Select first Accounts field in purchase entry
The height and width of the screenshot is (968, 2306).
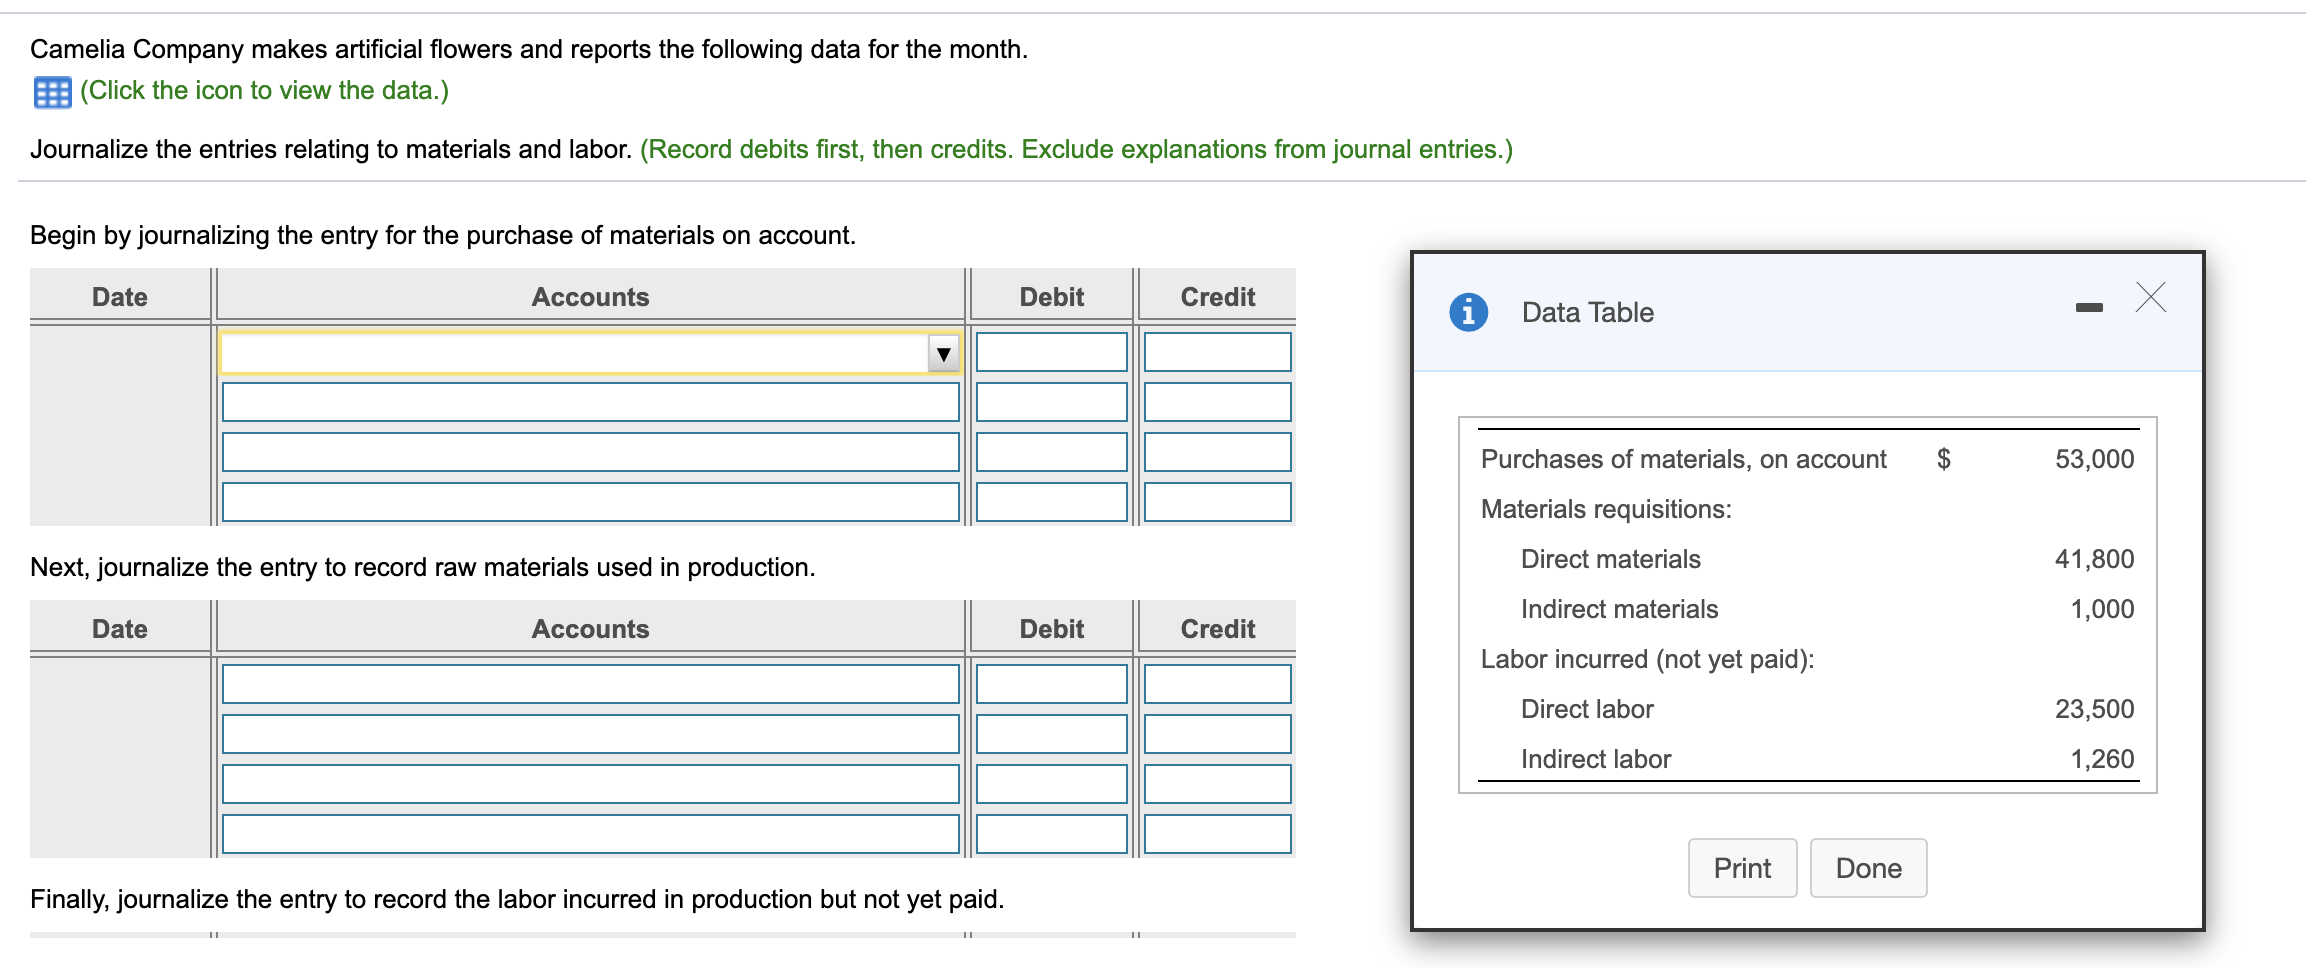click(575, 353)
